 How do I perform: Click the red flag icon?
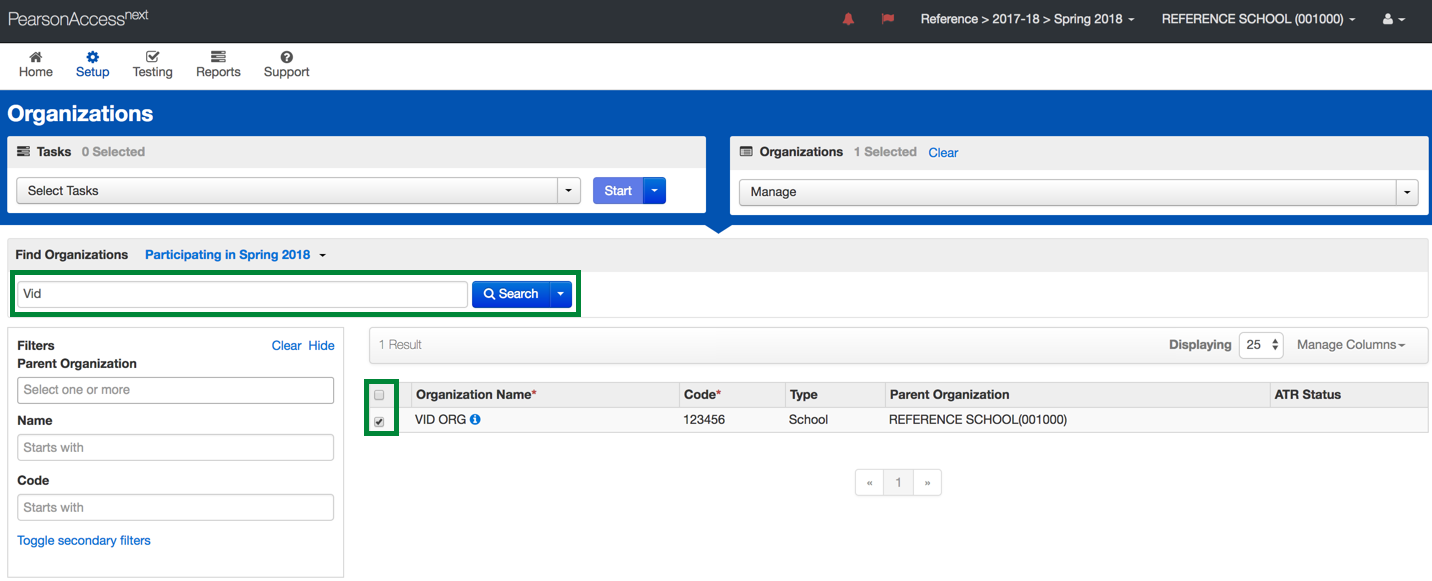pos(887,19)
